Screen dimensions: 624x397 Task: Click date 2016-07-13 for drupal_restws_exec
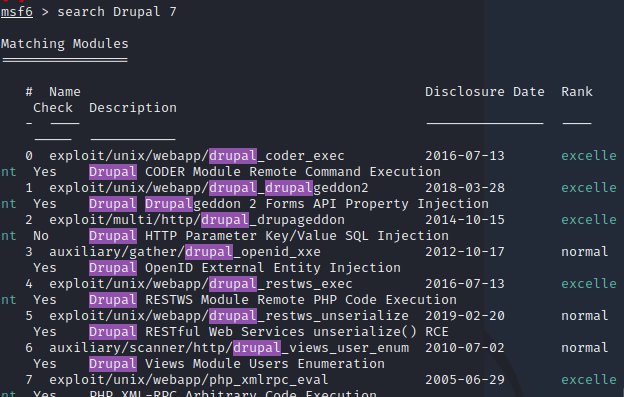(465, 284)
